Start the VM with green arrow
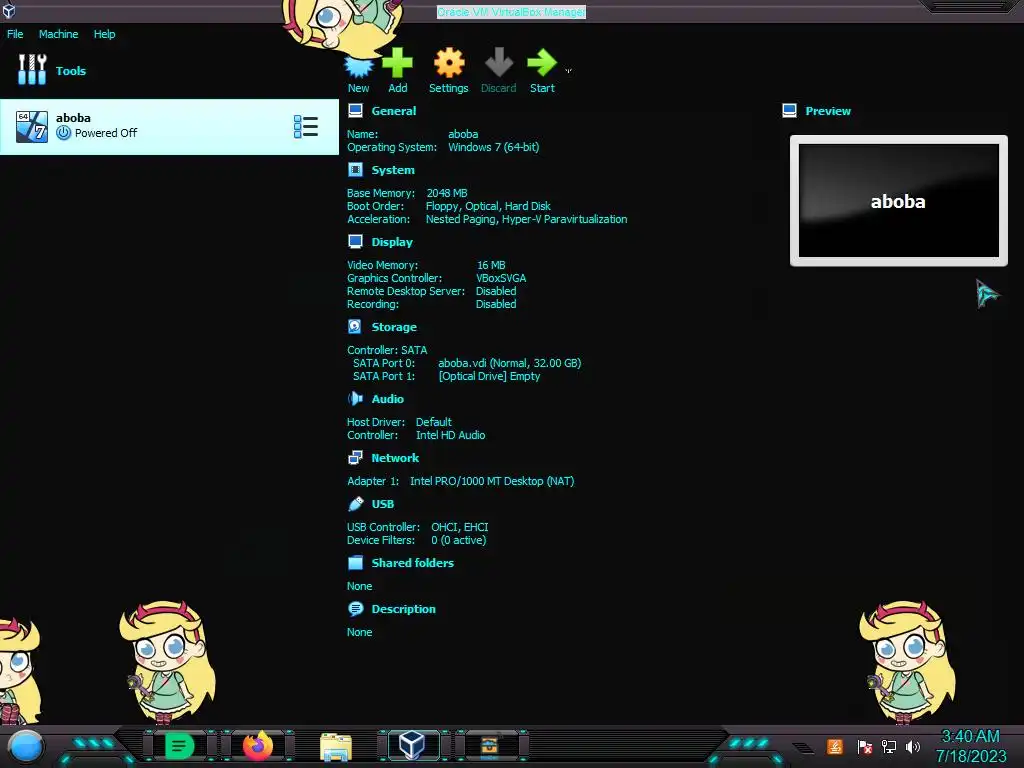This screenshot has width=1024, height=768. point(542,63)
